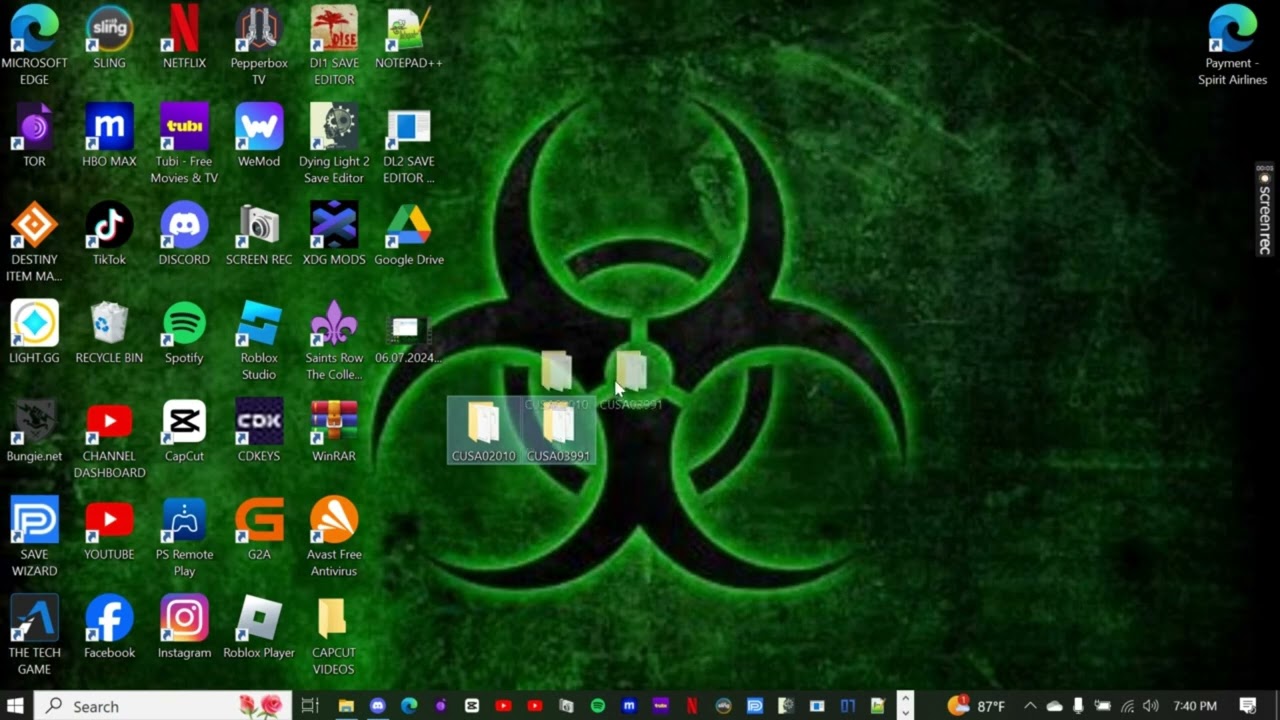Image resolution: width=1280 pixels, height=720 pixels.
Task: Select the XDG MODS desktop icon
Action: pyautogui.click(x=334, y=234)
